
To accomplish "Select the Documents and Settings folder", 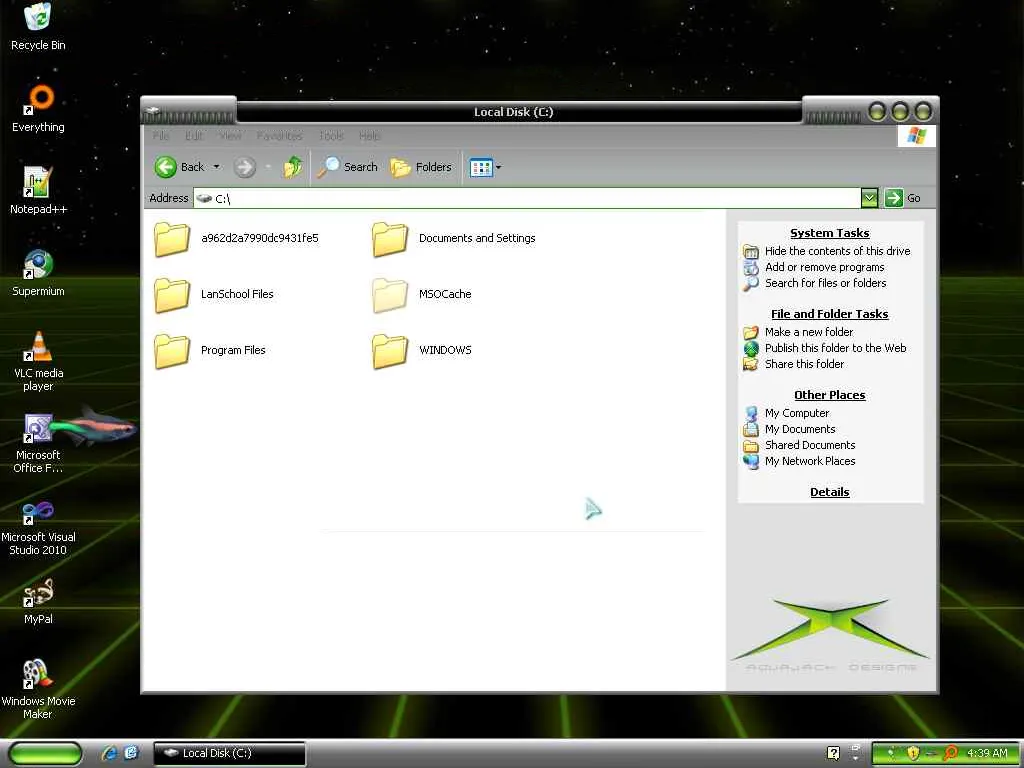I will [454, 238].
